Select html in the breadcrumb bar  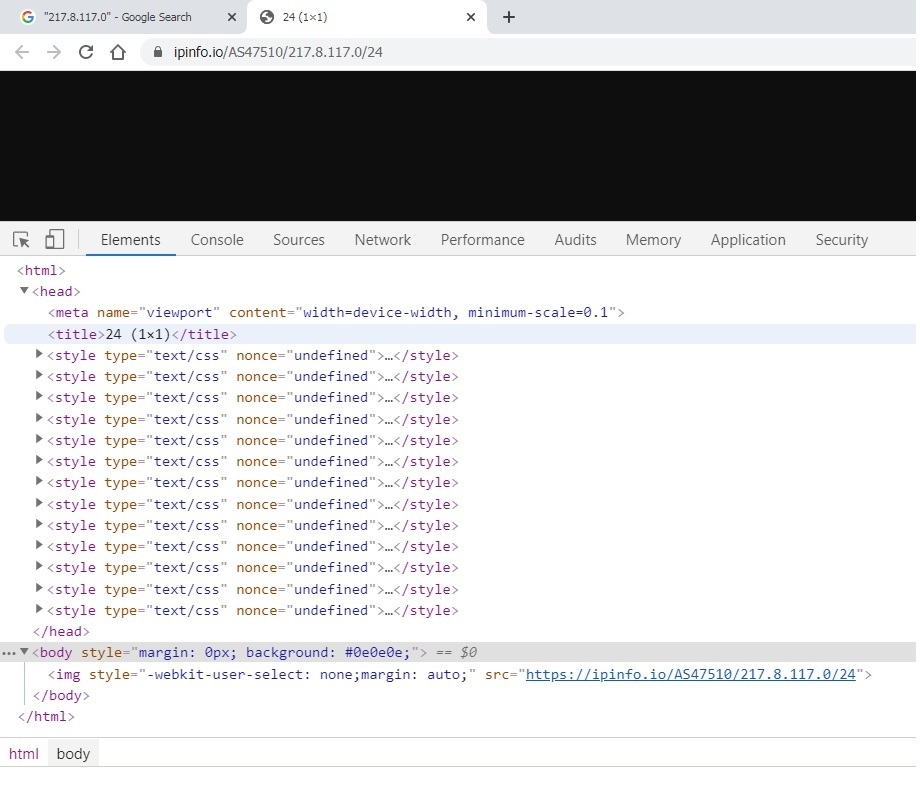click(23, 754)
